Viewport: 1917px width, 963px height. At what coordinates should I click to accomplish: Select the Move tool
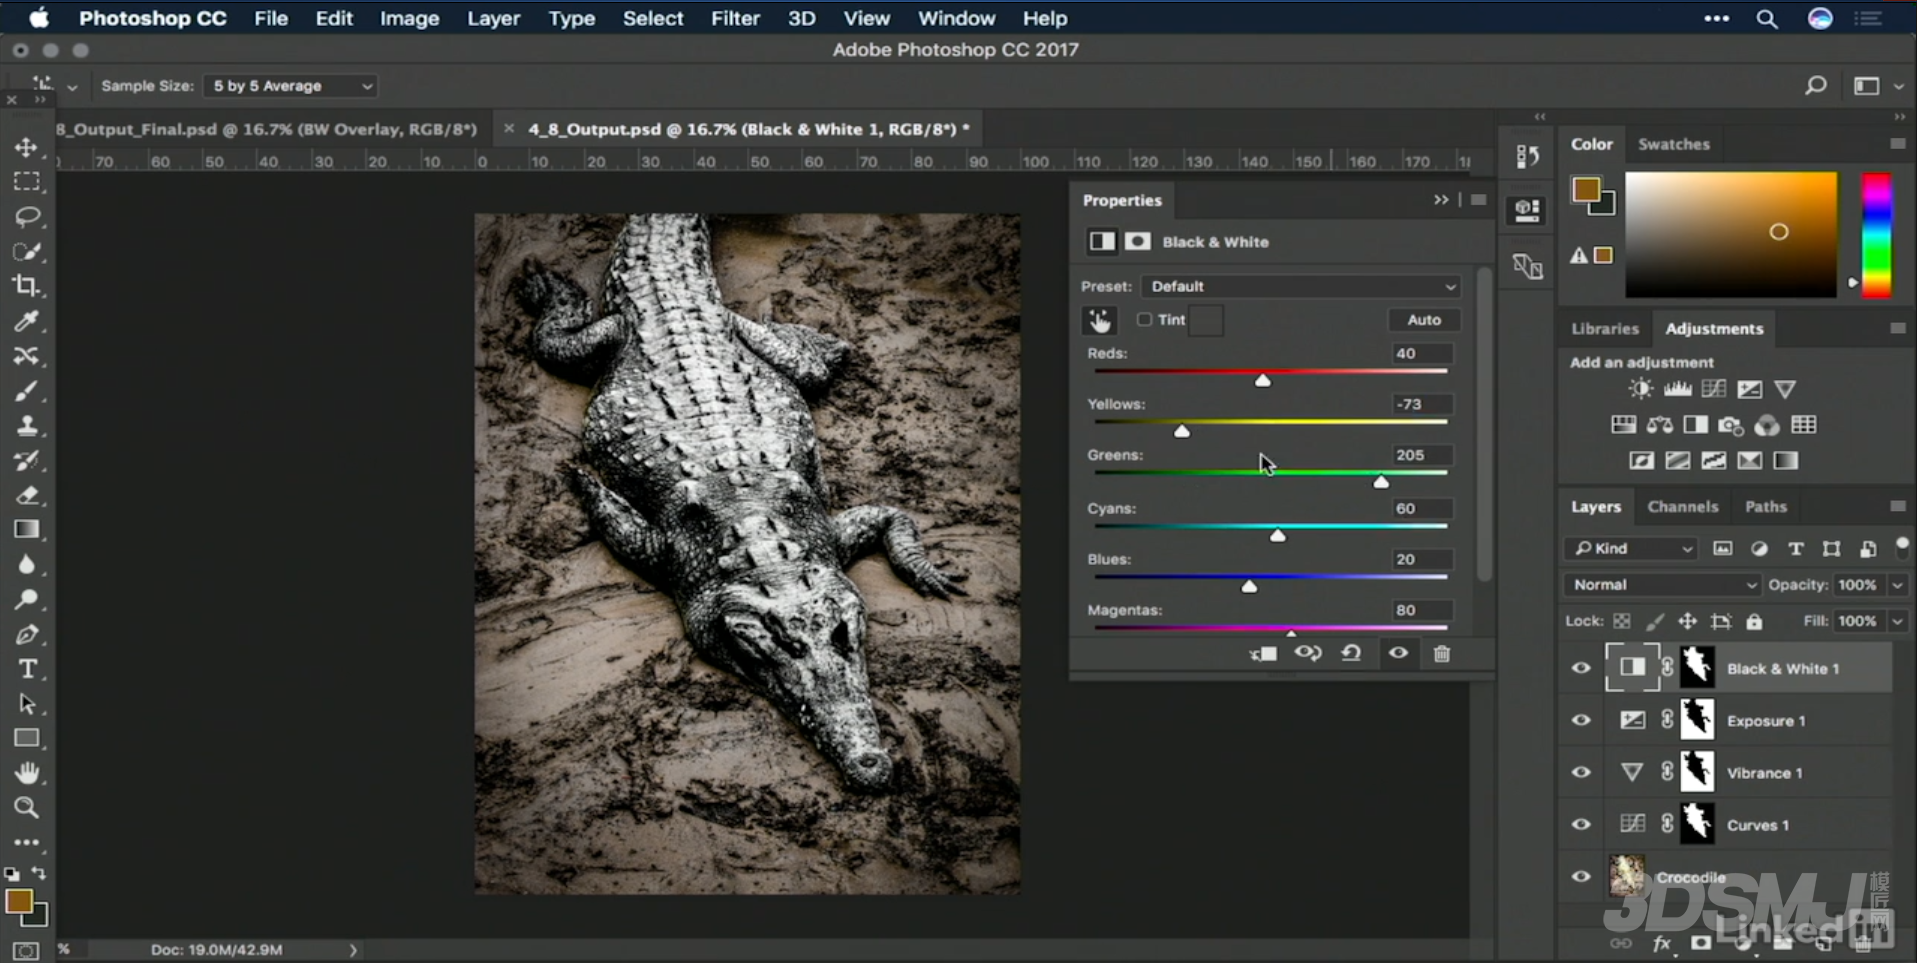point(27,147)
